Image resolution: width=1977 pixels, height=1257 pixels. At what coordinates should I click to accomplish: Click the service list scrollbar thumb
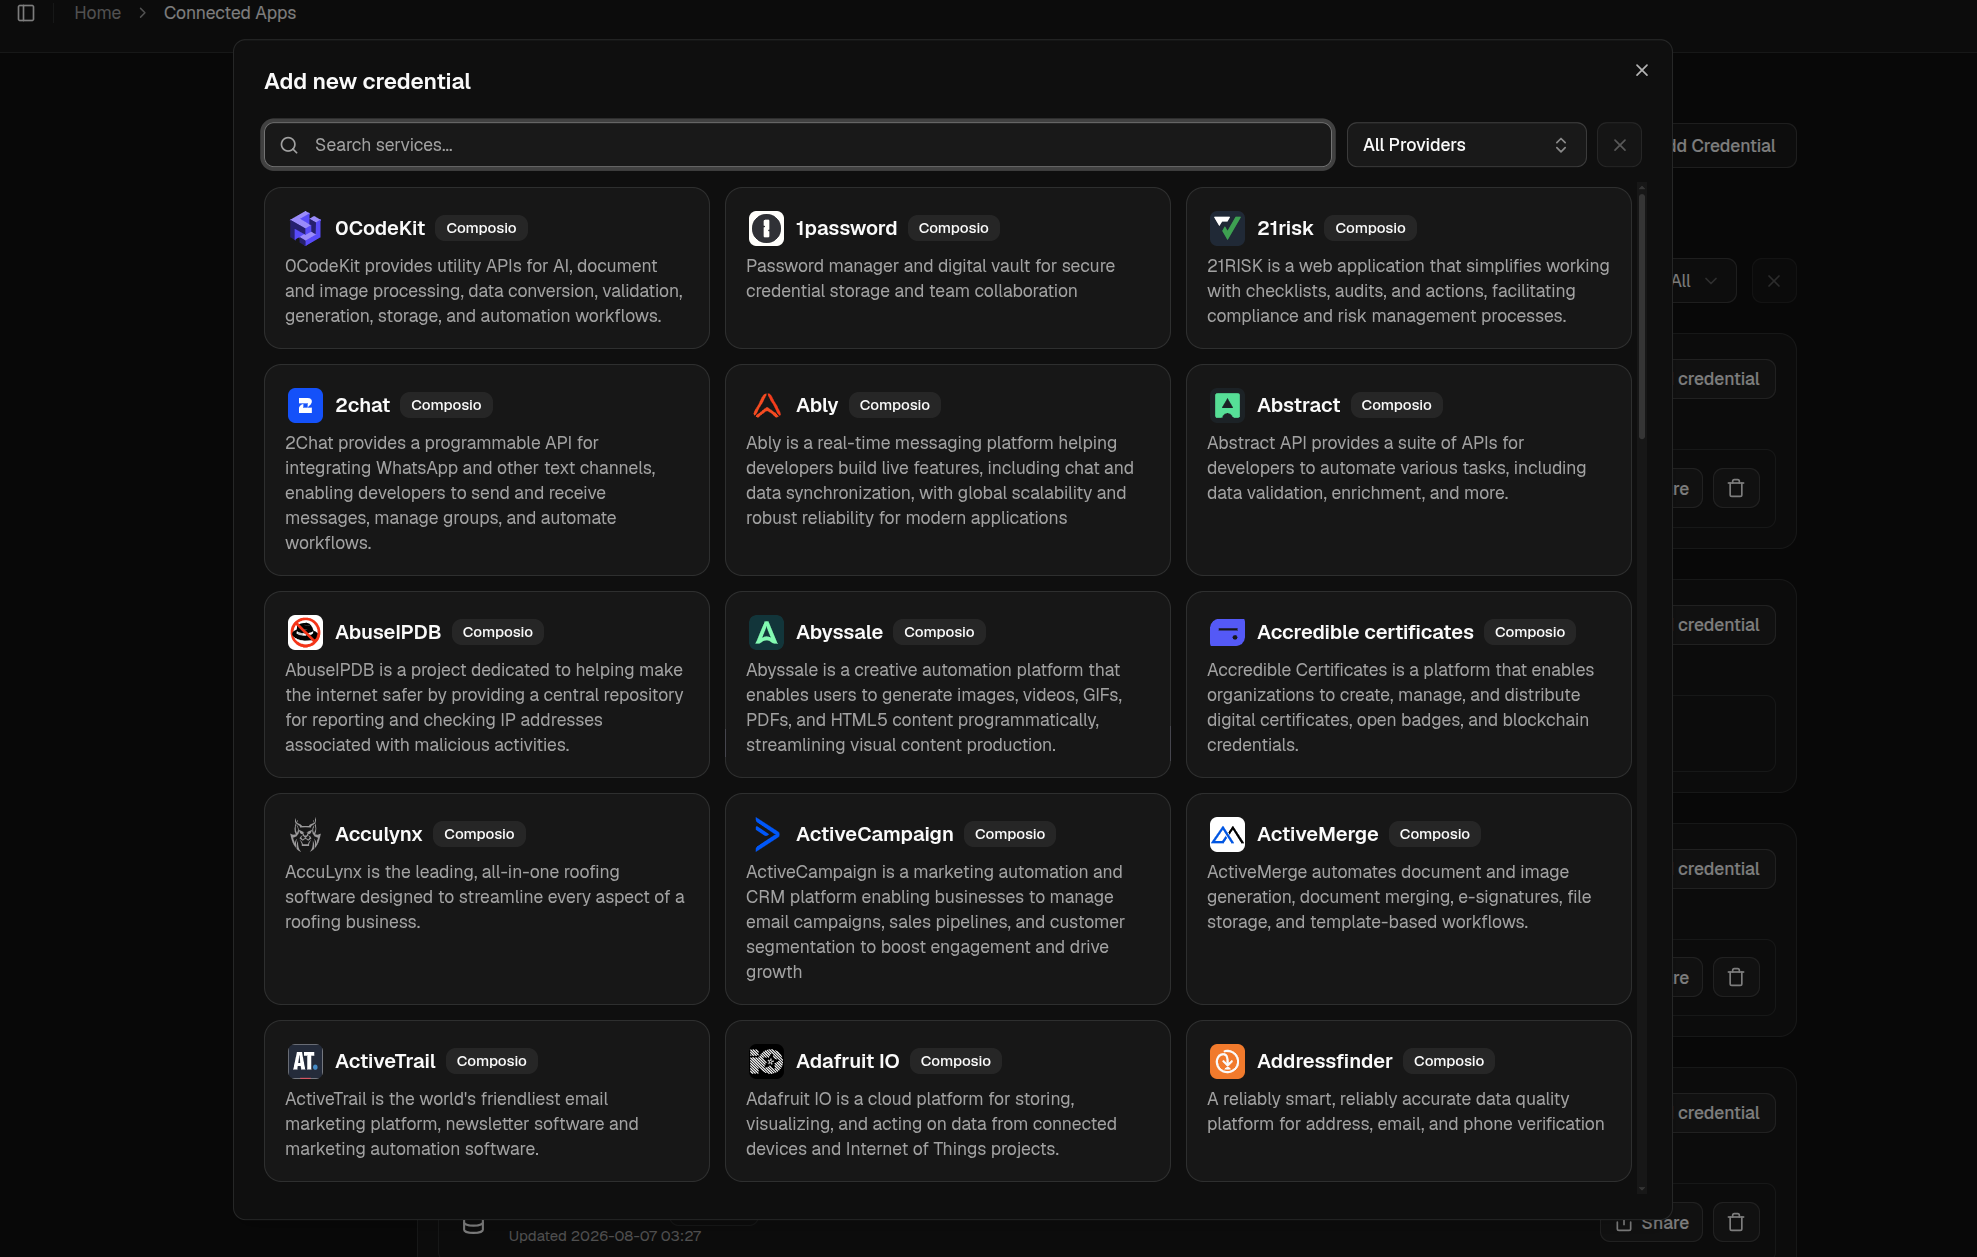[1641, 315]
